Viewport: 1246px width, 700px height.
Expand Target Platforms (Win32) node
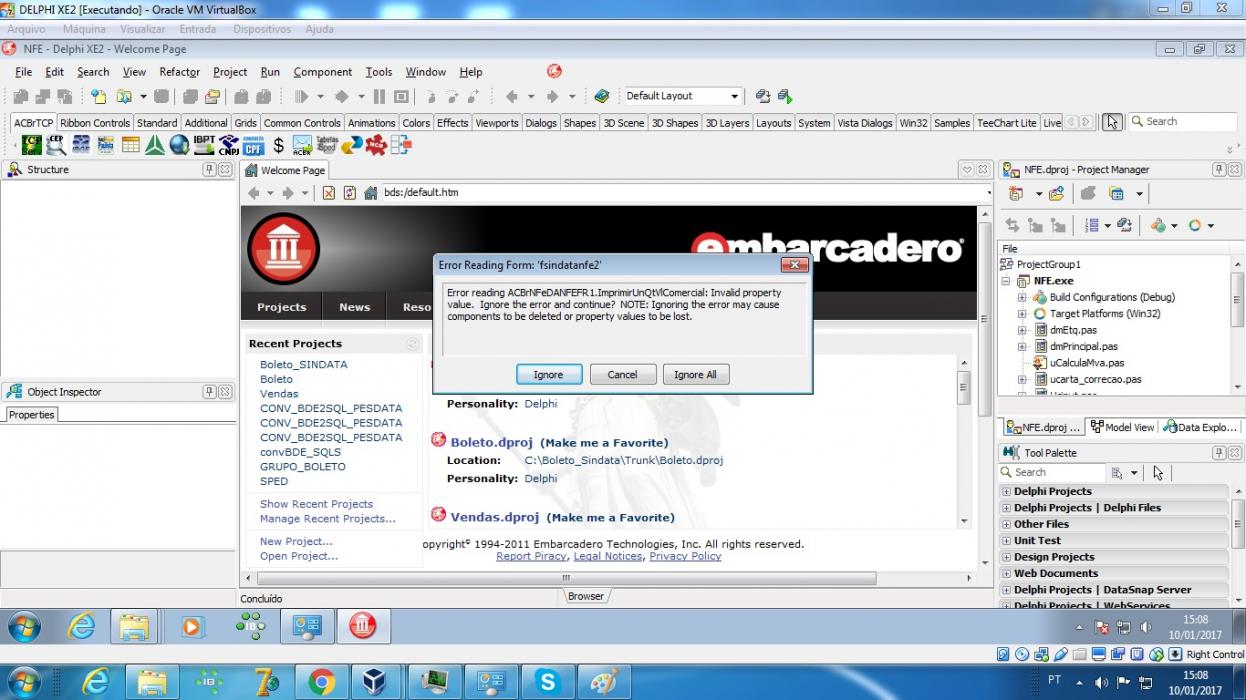1022,314
